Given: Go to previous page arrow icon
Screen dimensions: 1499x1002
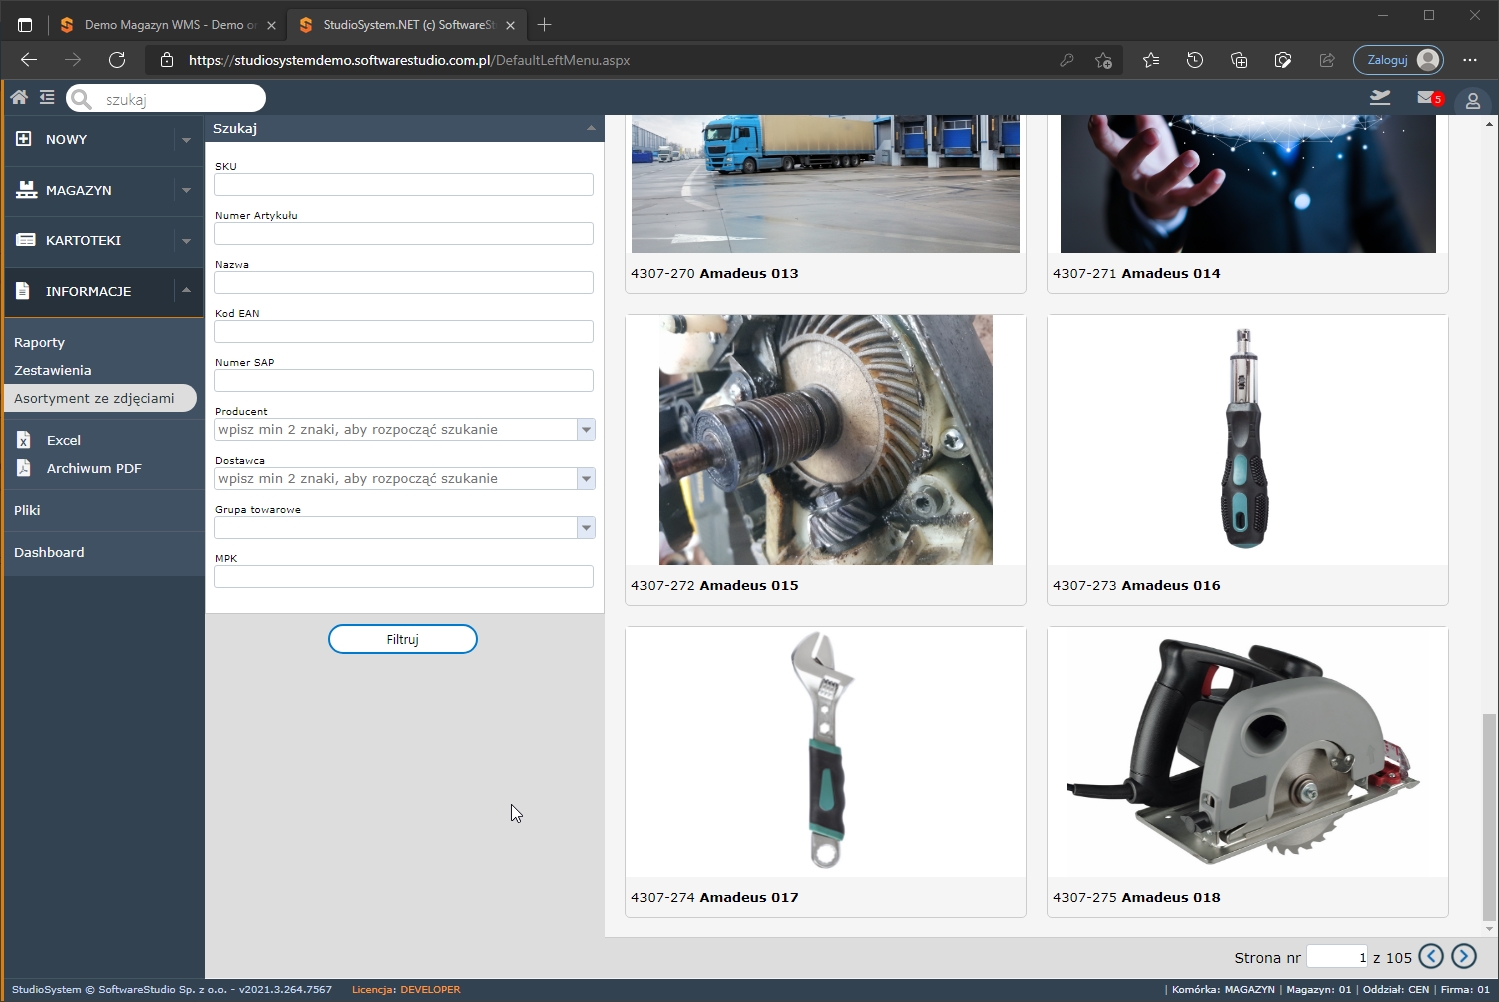Looking at the screenshot, I should (x=1431, y=957).
